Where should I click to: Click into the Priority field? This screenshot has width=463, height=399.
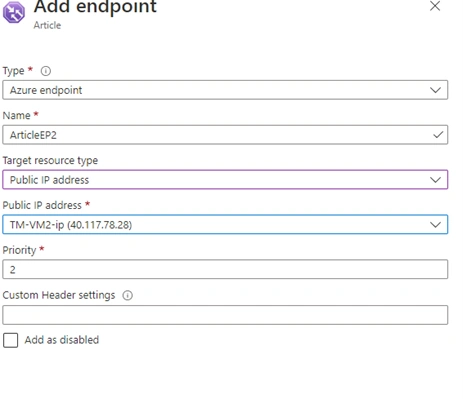click(x=225, y=269)
